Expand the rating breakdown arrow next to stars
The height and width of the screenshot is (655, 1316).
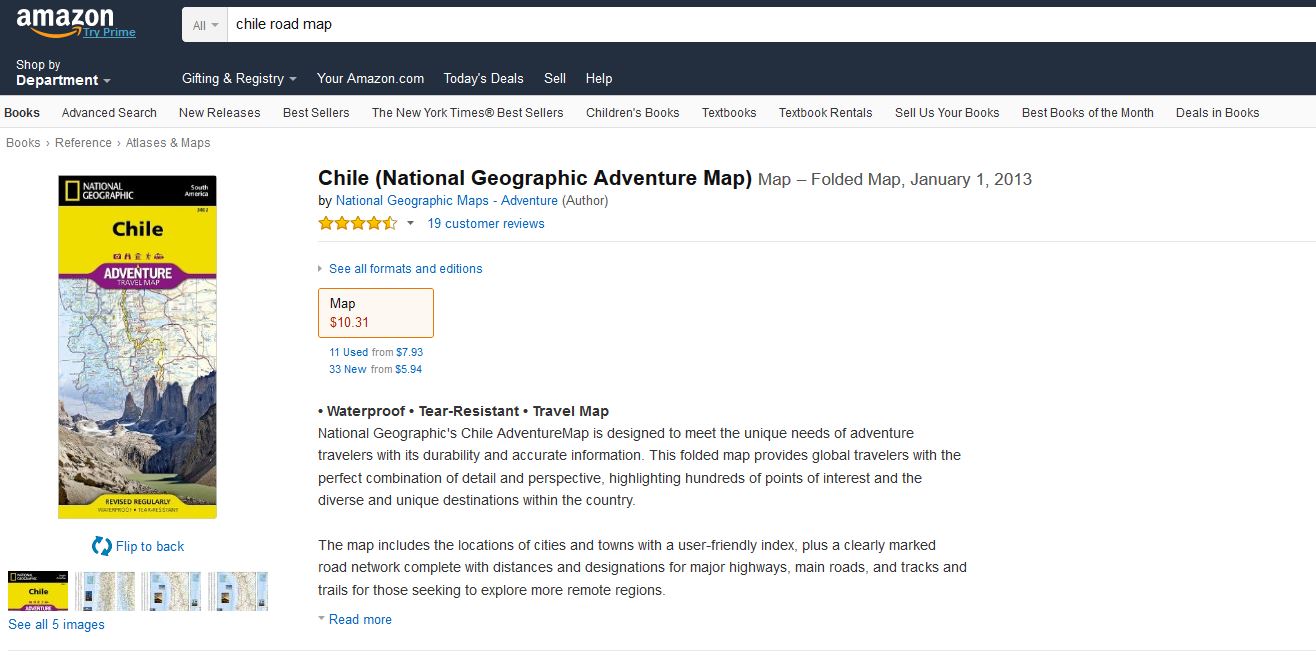click(410, 224)
